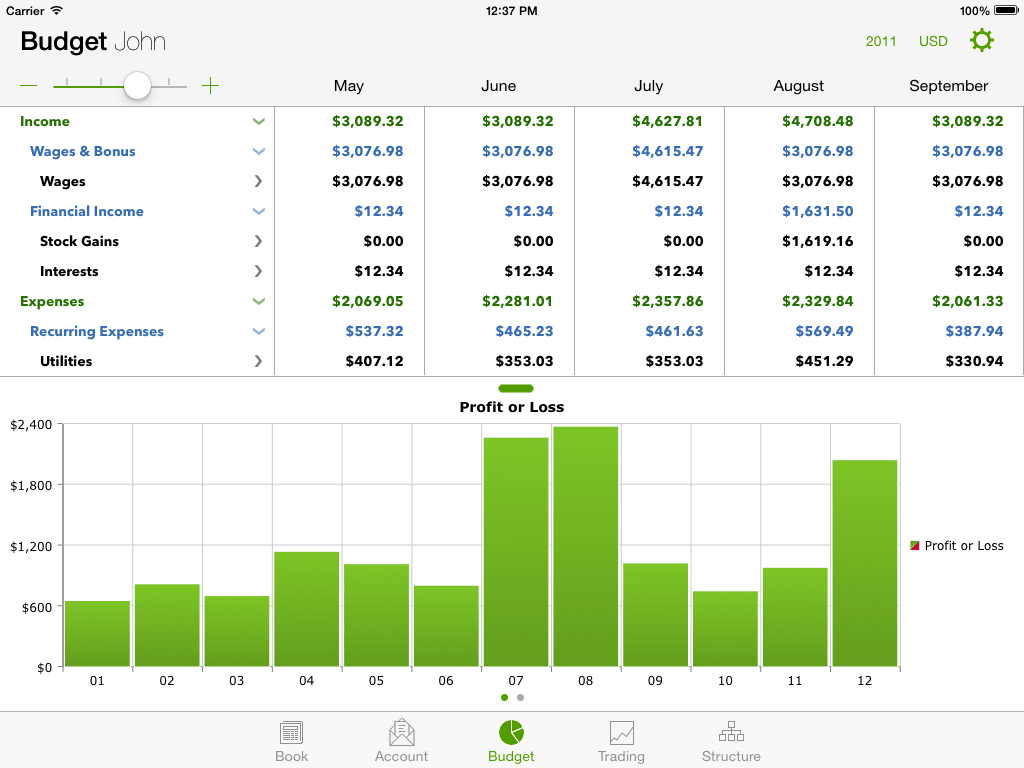Open the Trading chart icon

[621, 733]
